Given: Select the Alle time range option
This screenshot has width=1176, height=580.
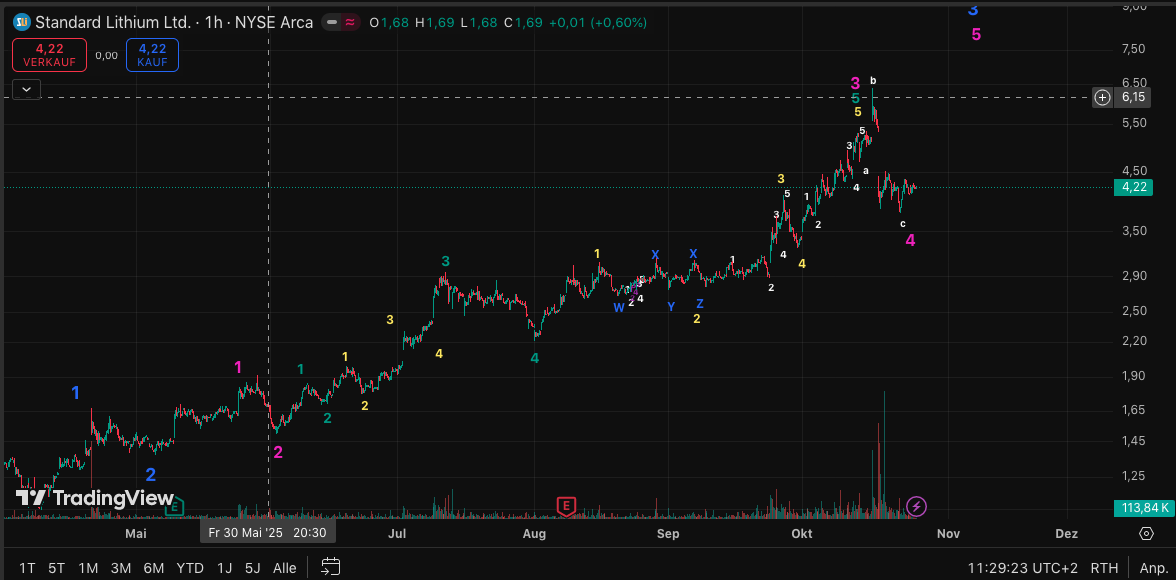Looking at the screenshot, I should [284, 568].
